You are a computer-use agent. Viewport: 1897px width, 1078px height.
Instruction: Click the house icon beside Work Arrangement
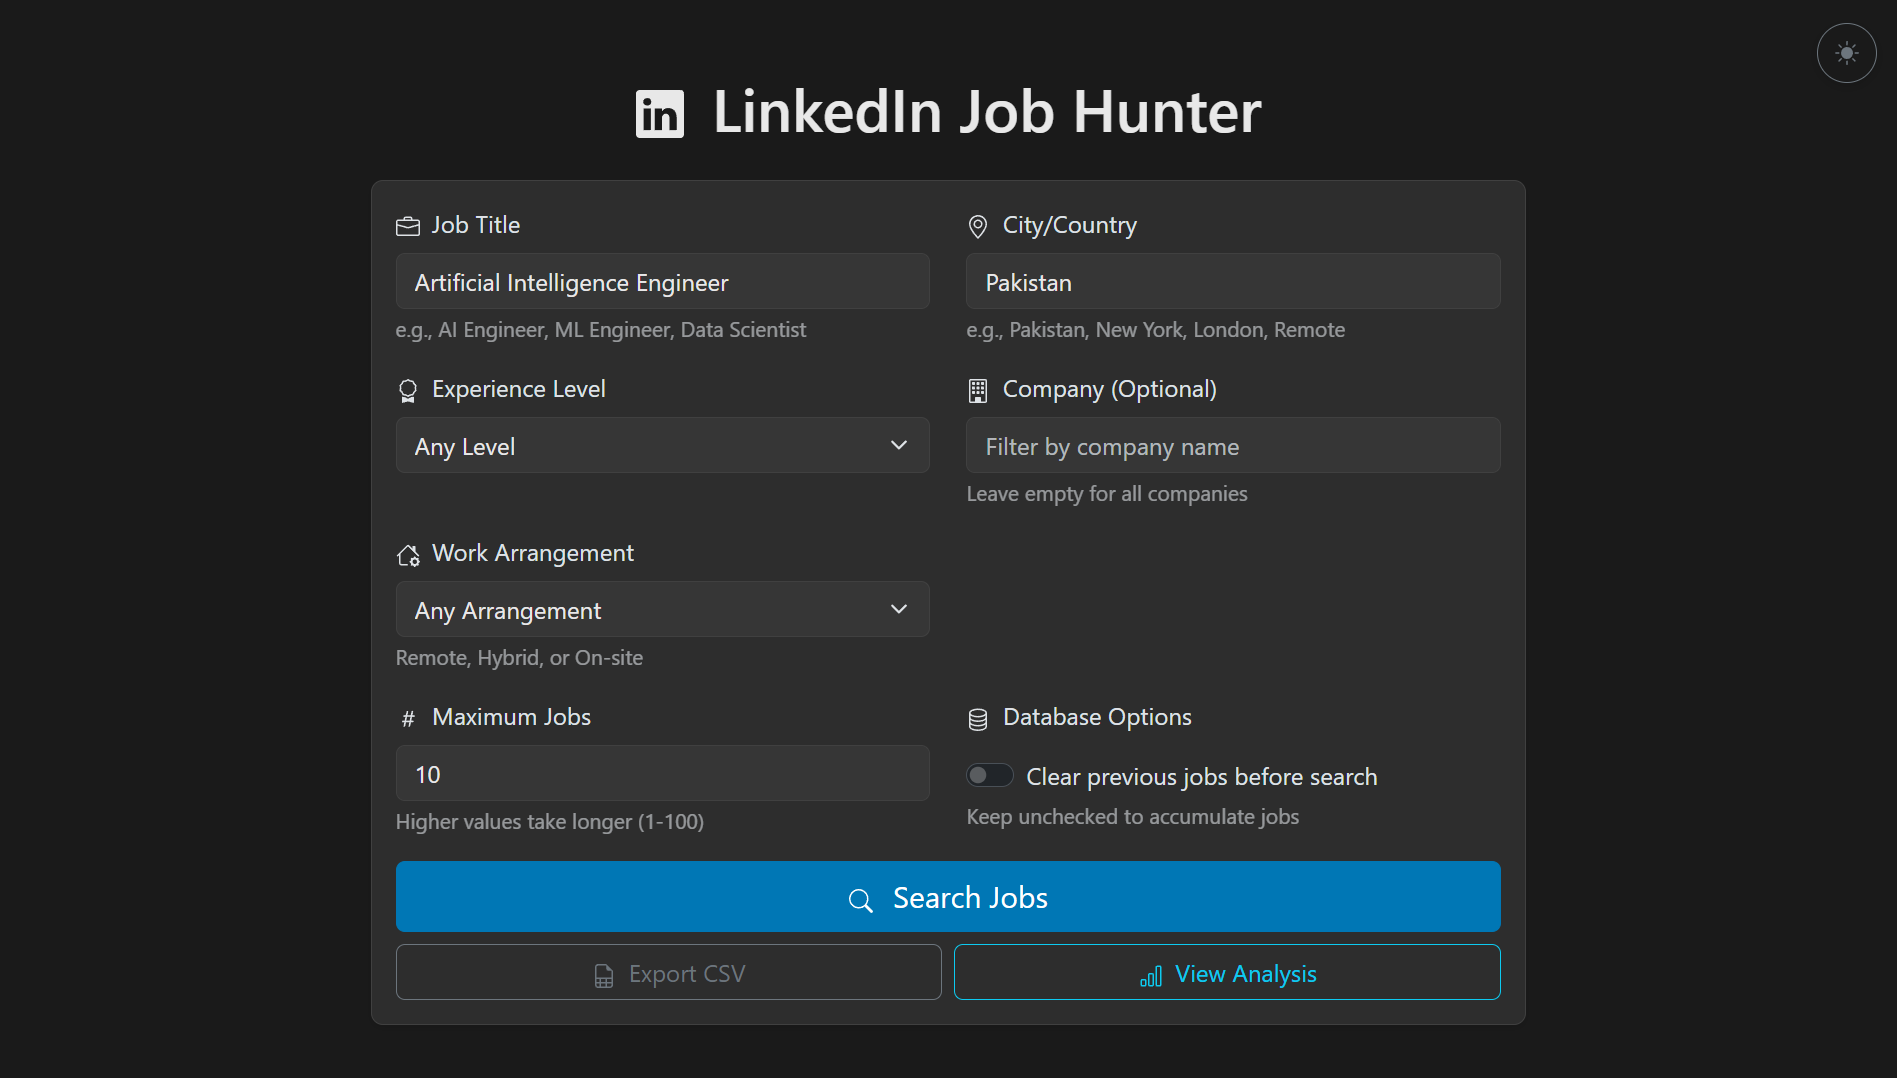407,554
